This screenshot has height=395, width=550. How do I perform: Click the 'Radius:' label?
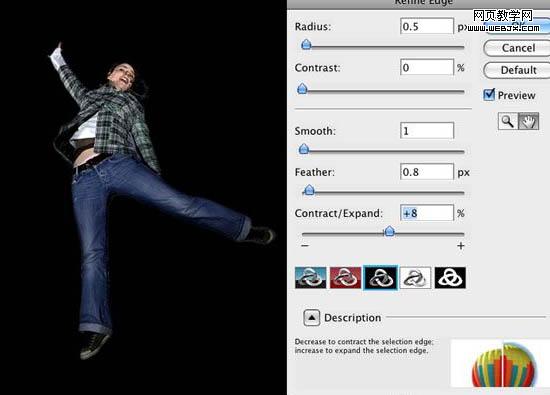point(313,27)
